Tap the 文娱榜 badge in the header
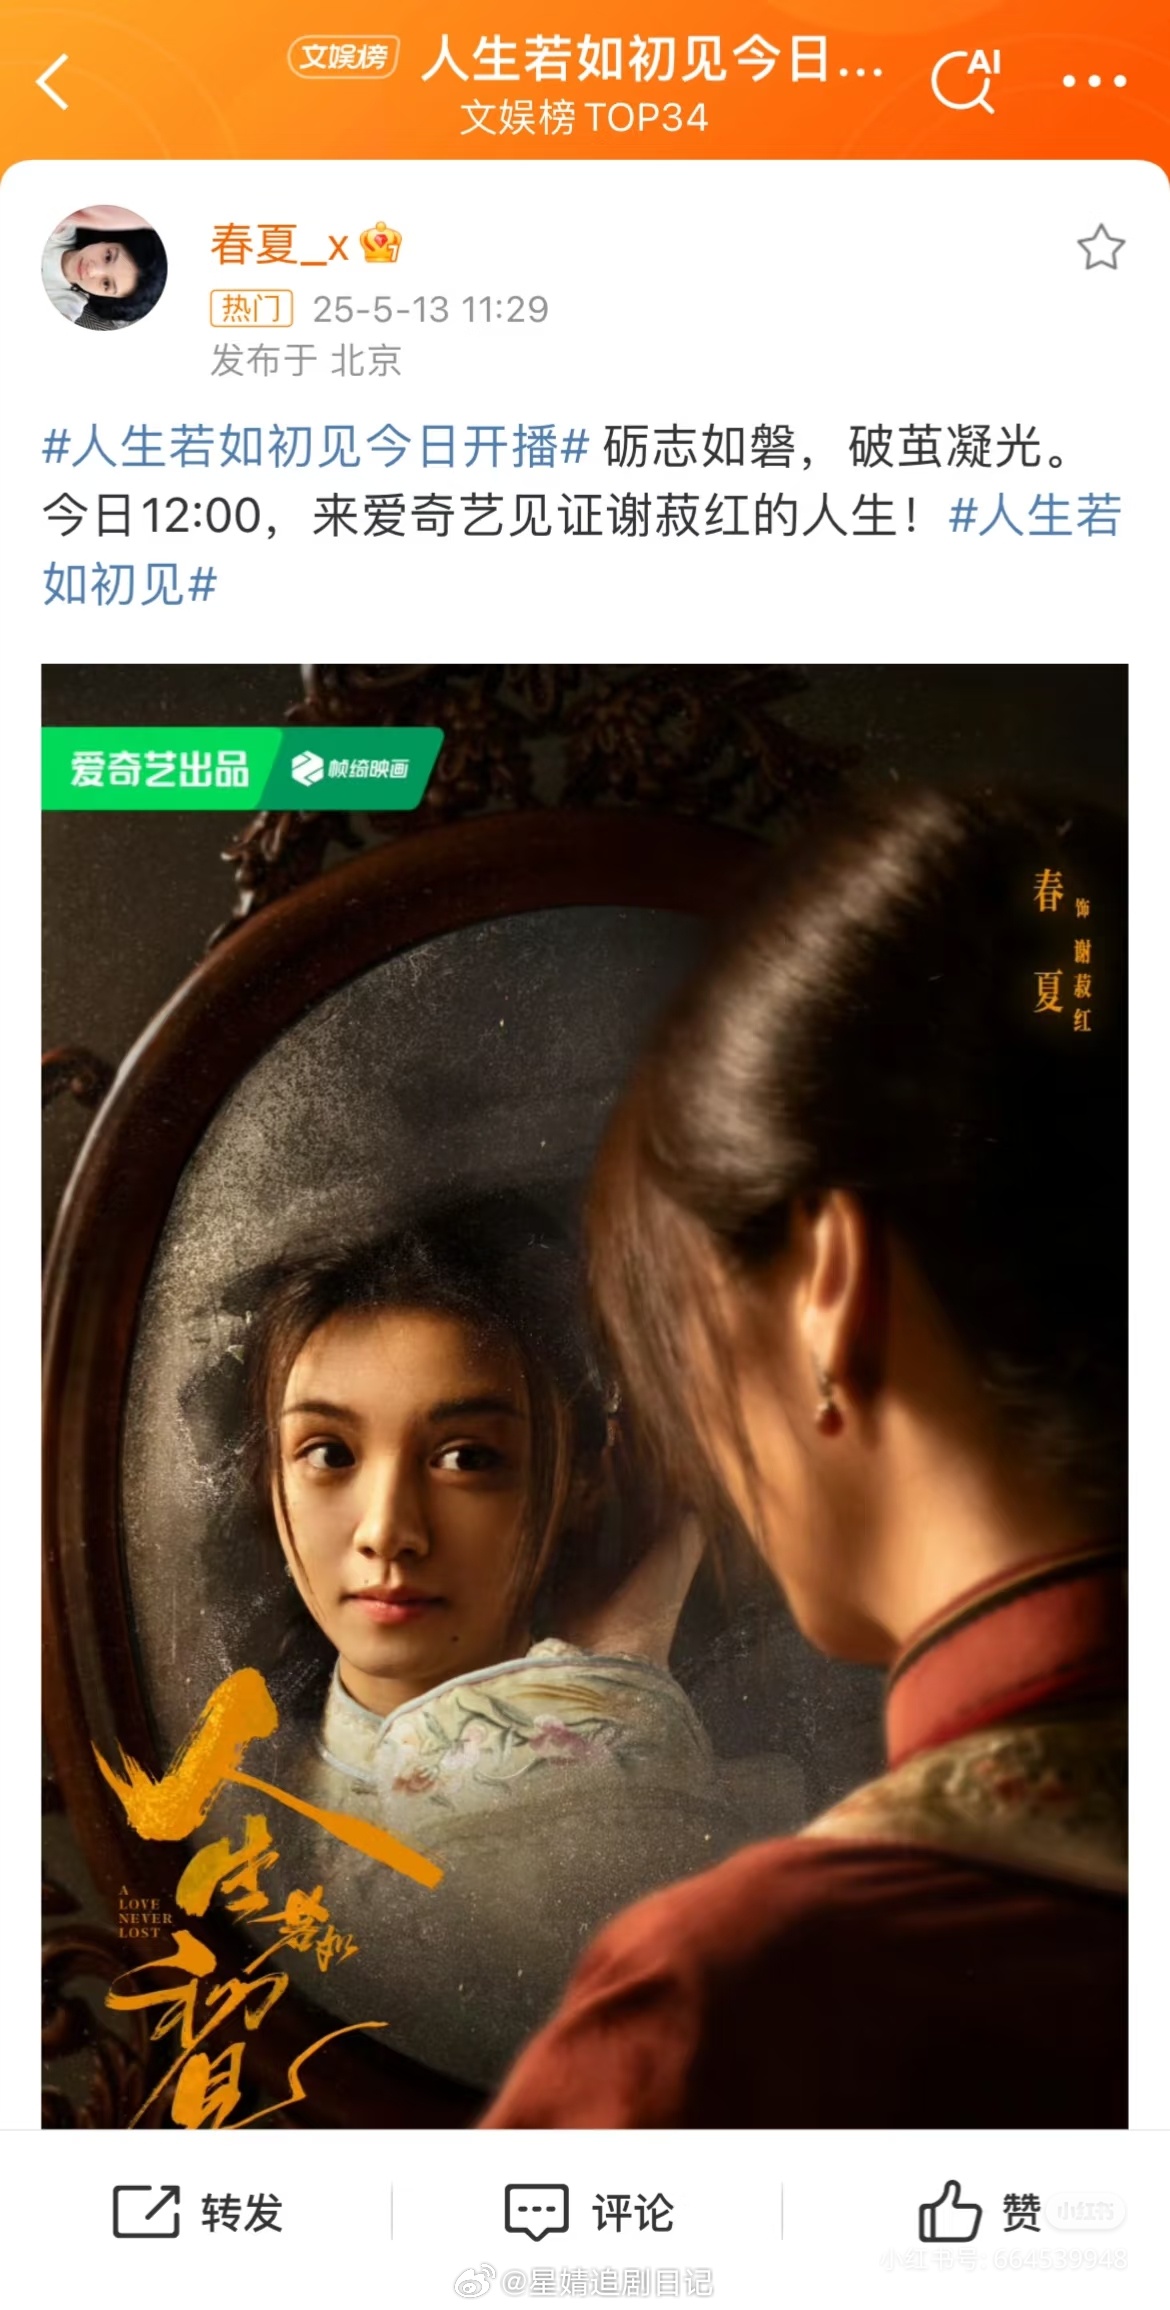This screenshot has width=1170, height=2310. (344, 57)
